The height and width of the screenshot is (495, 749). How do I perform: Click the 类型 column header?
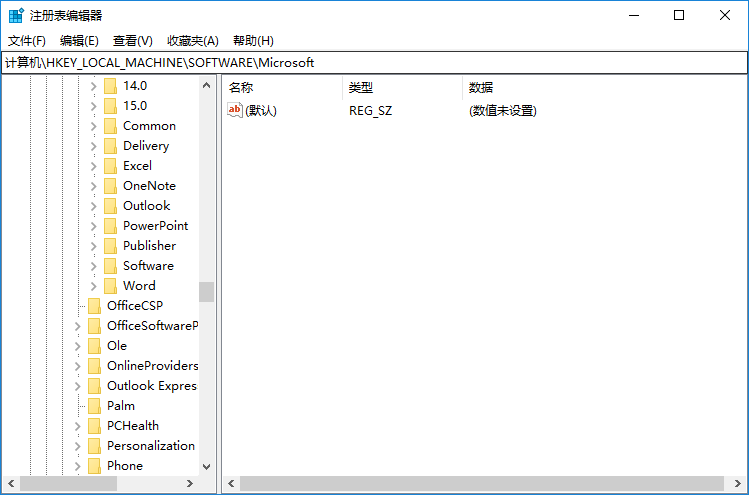point(403,87)
